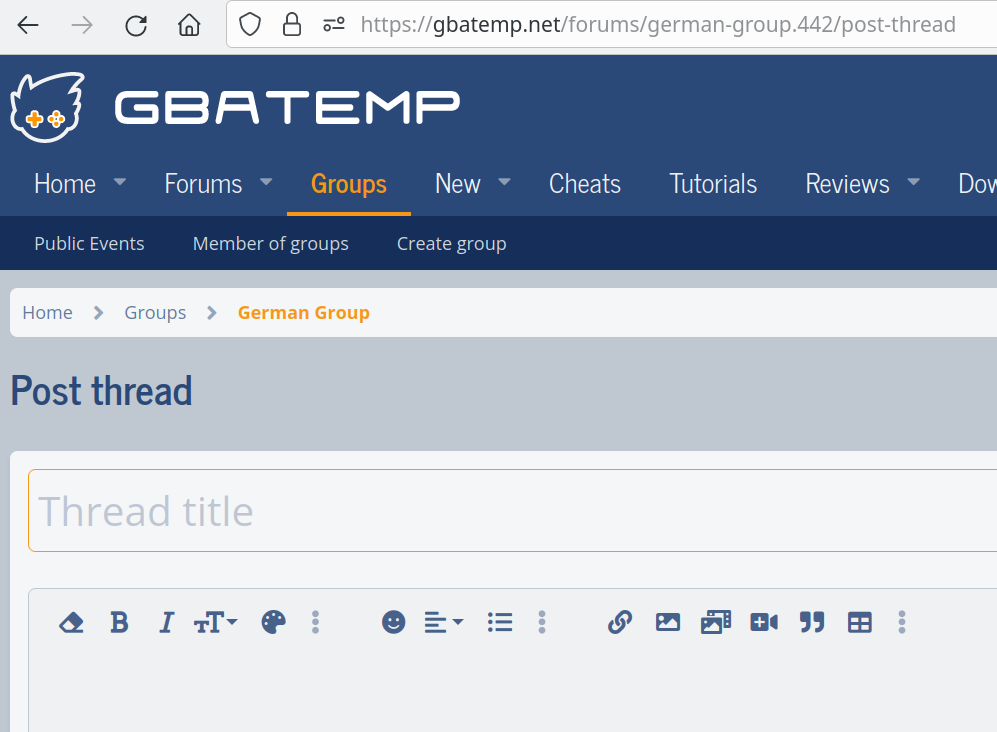Select the Groups nav tab
The image size is (997, 732).
(348, 184)
